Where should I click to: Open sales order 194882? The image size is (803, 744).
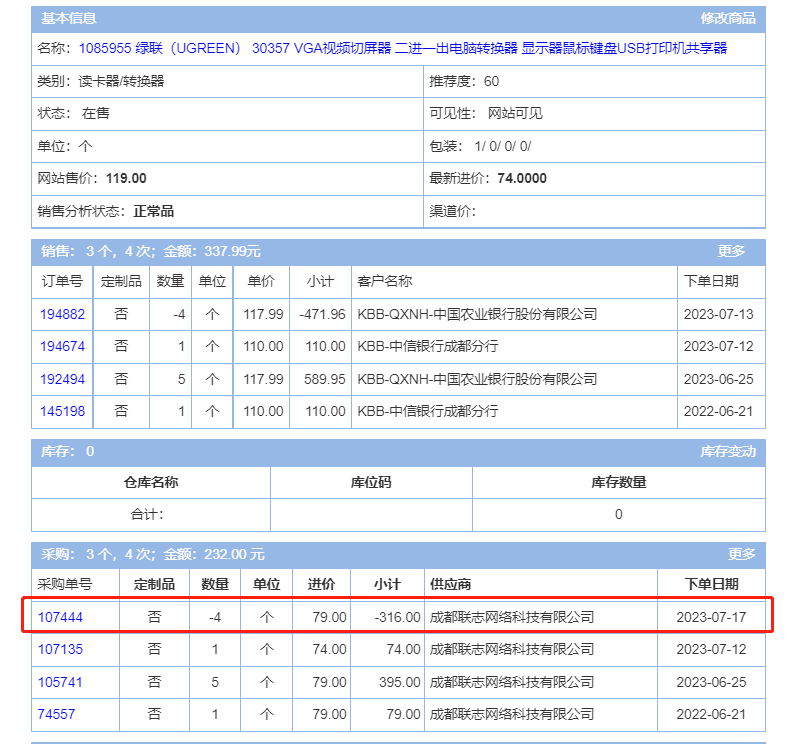62,314
